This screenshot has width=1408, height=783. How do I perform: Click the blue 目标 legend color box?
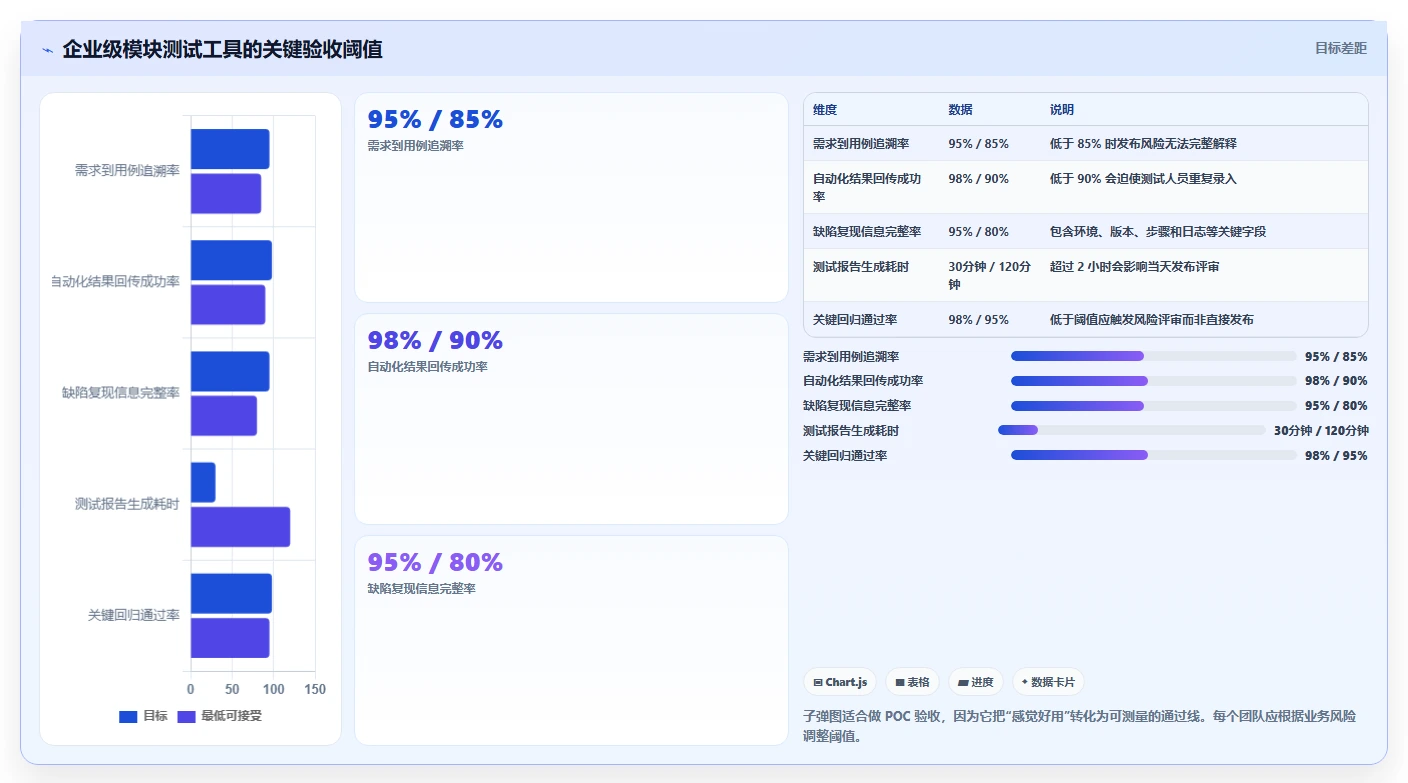(128, 716)
